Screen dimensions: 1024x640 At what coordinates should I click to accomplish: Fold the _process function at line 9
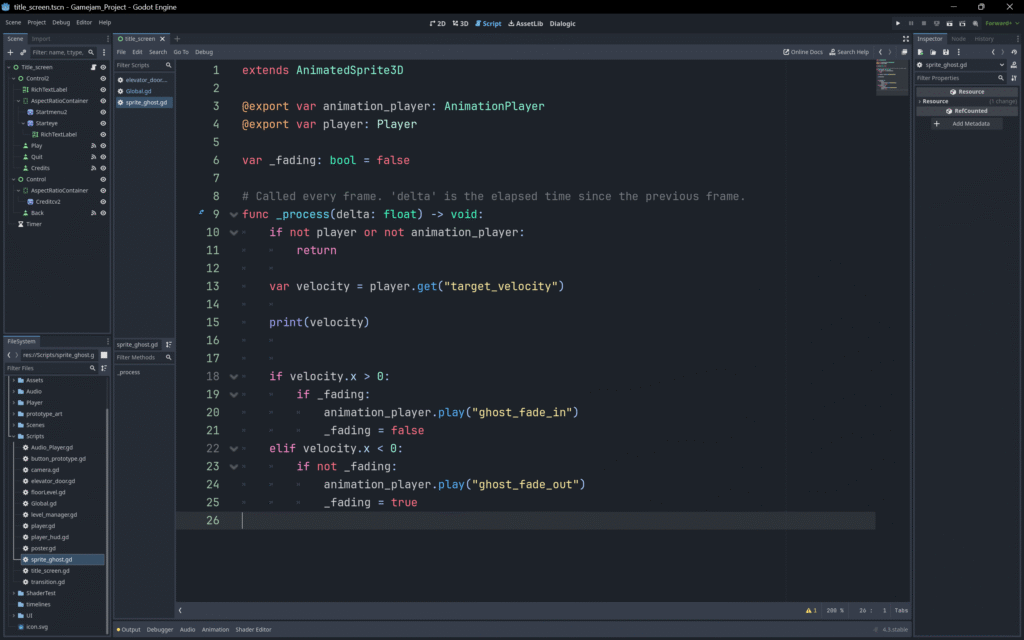pos(233,214)
